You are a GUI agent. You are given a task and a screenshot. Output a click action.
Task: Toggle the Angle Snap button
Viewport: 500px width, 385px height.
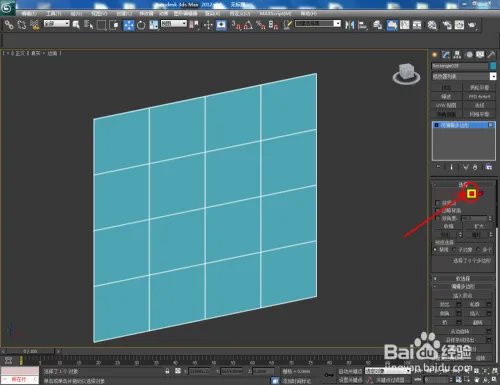pos(249,25)
